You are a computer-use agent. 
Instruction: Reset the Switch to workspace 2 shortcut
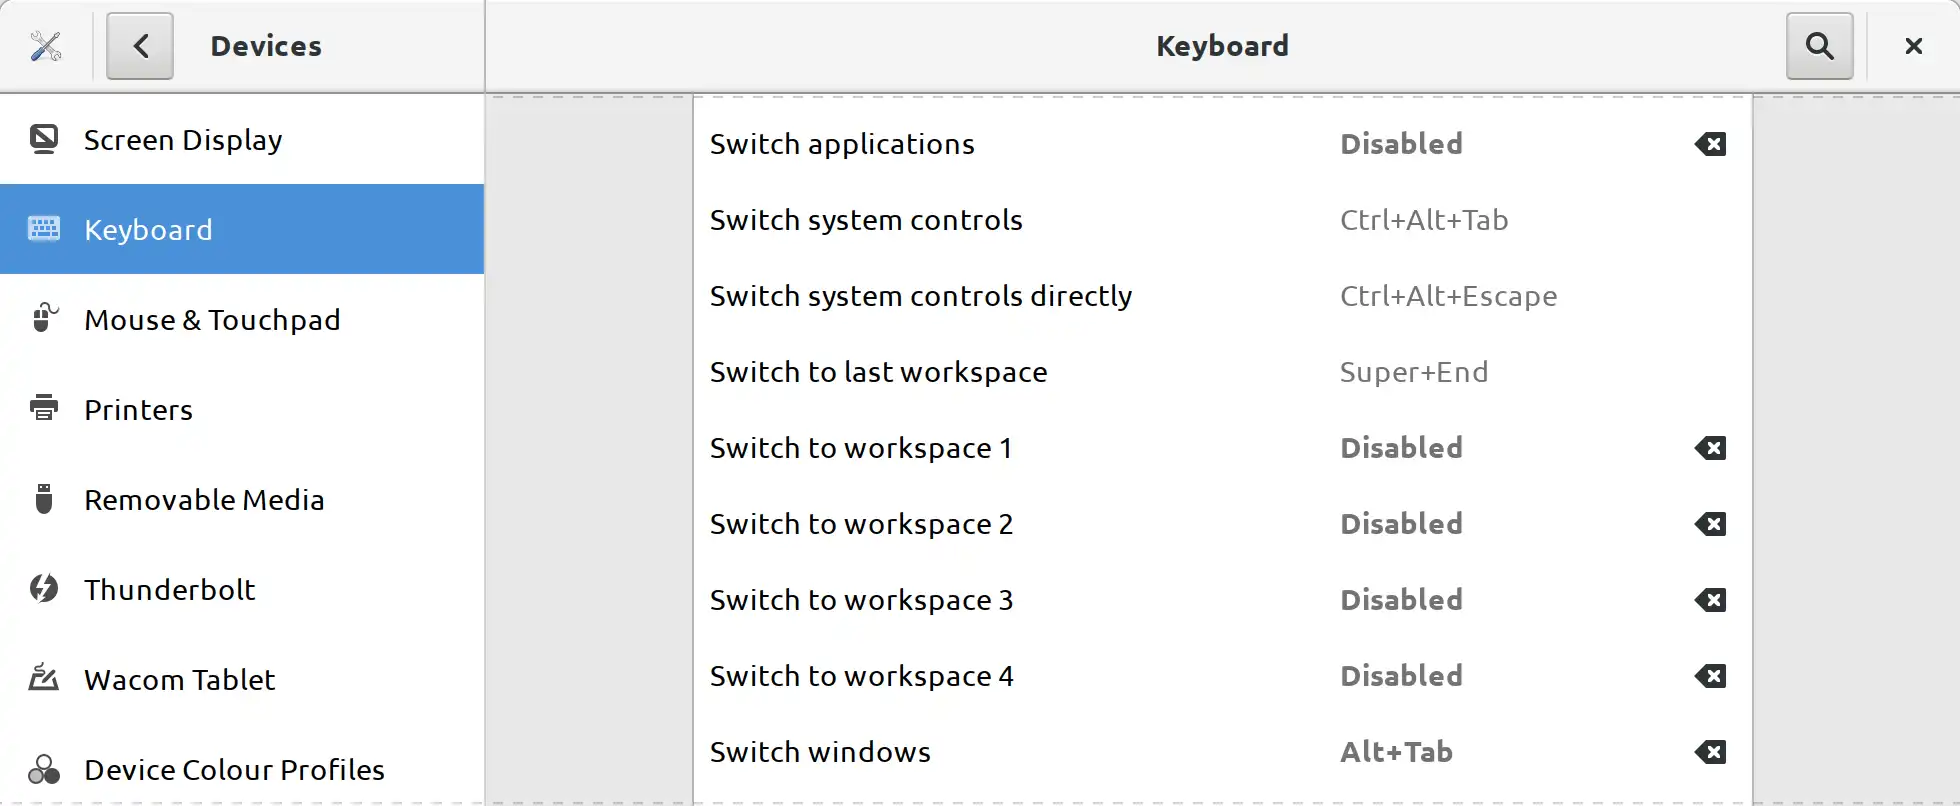click(x=1710, y=524)
